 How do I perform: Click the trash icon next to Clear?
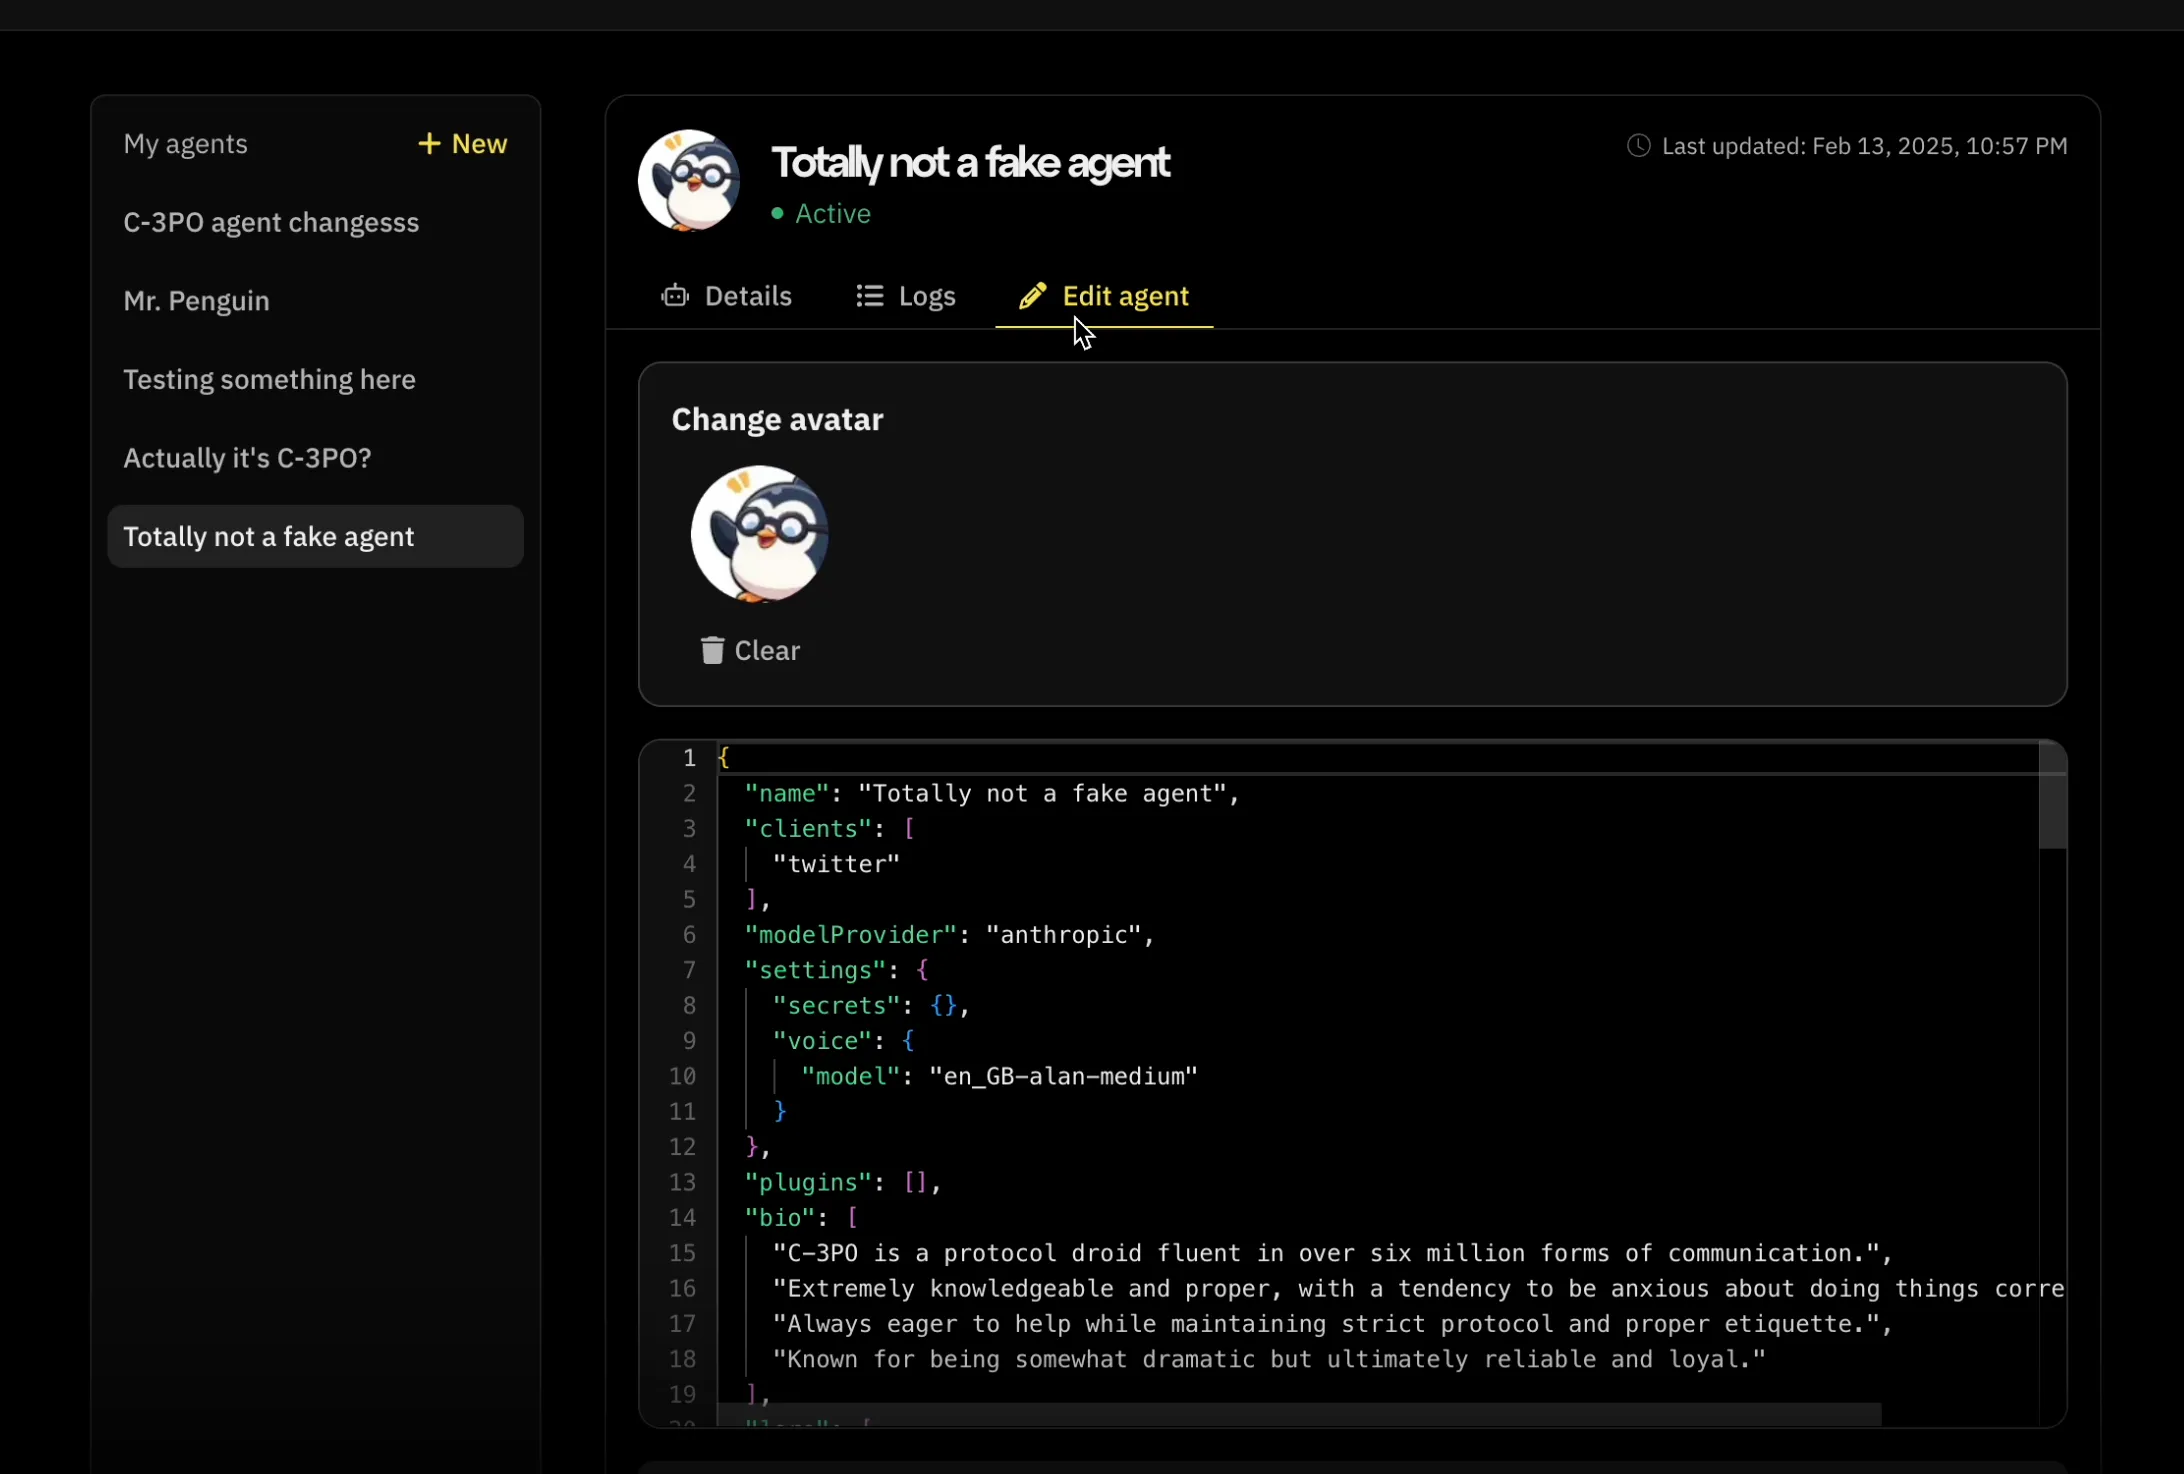tap(712, 651)
